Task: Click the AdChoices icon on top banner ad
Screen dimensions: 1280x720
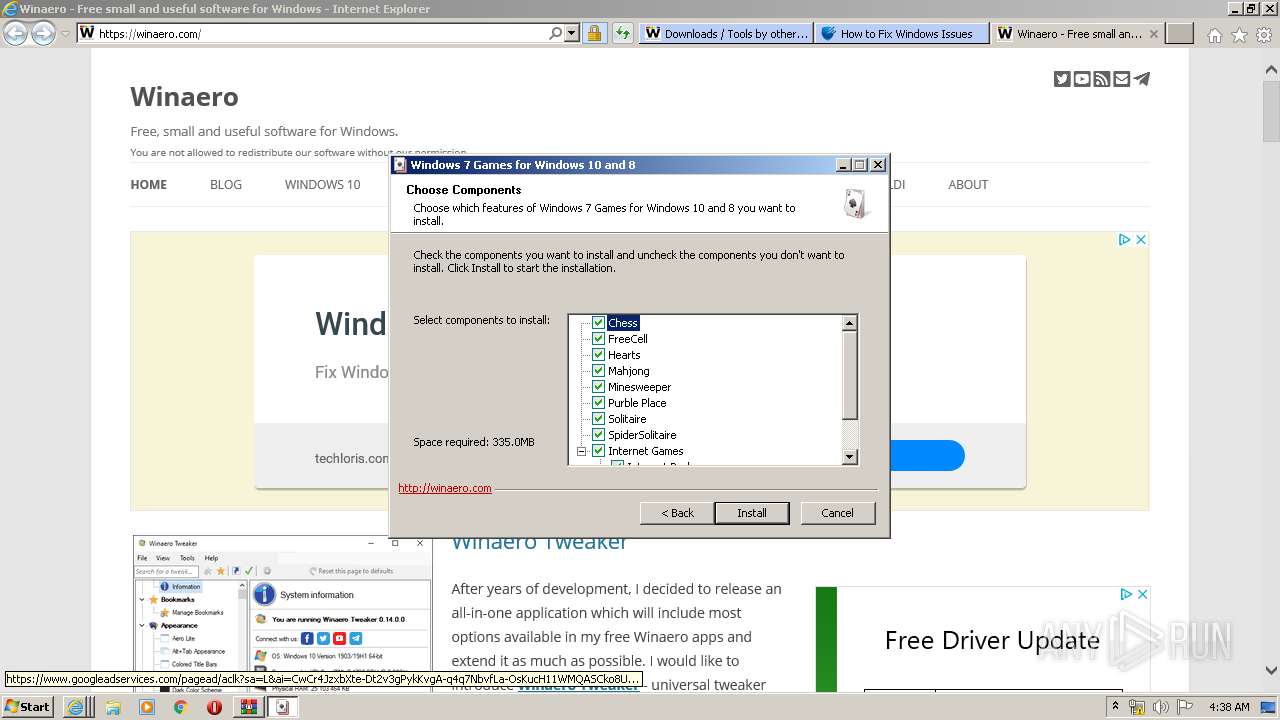Action: [x=1124, y=239]
